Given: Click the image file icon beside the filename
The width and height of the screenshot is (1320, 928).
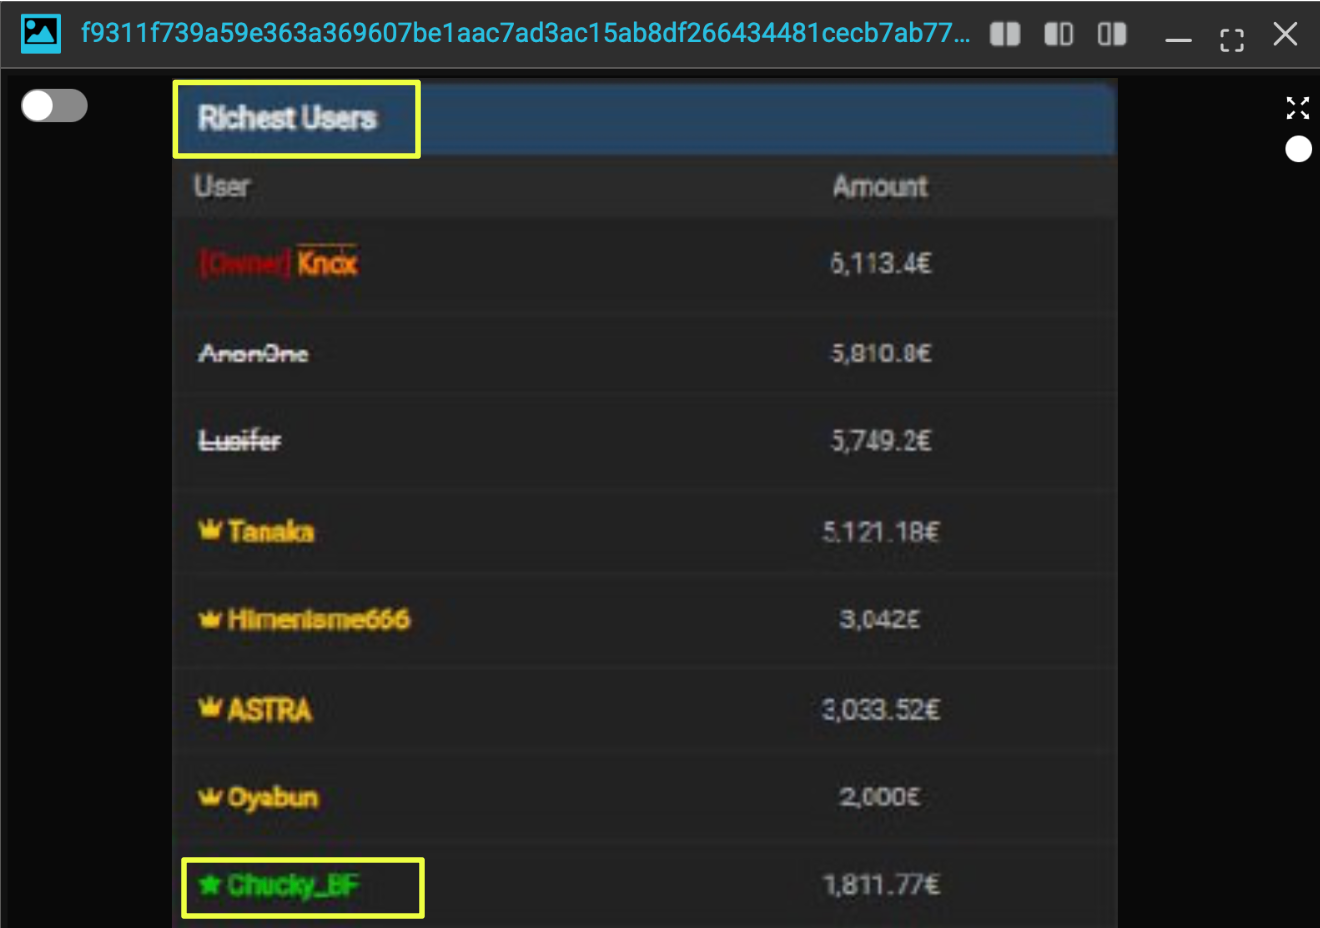Looking at the screenshot, I should pyautogui.click(x=40, y=33).
